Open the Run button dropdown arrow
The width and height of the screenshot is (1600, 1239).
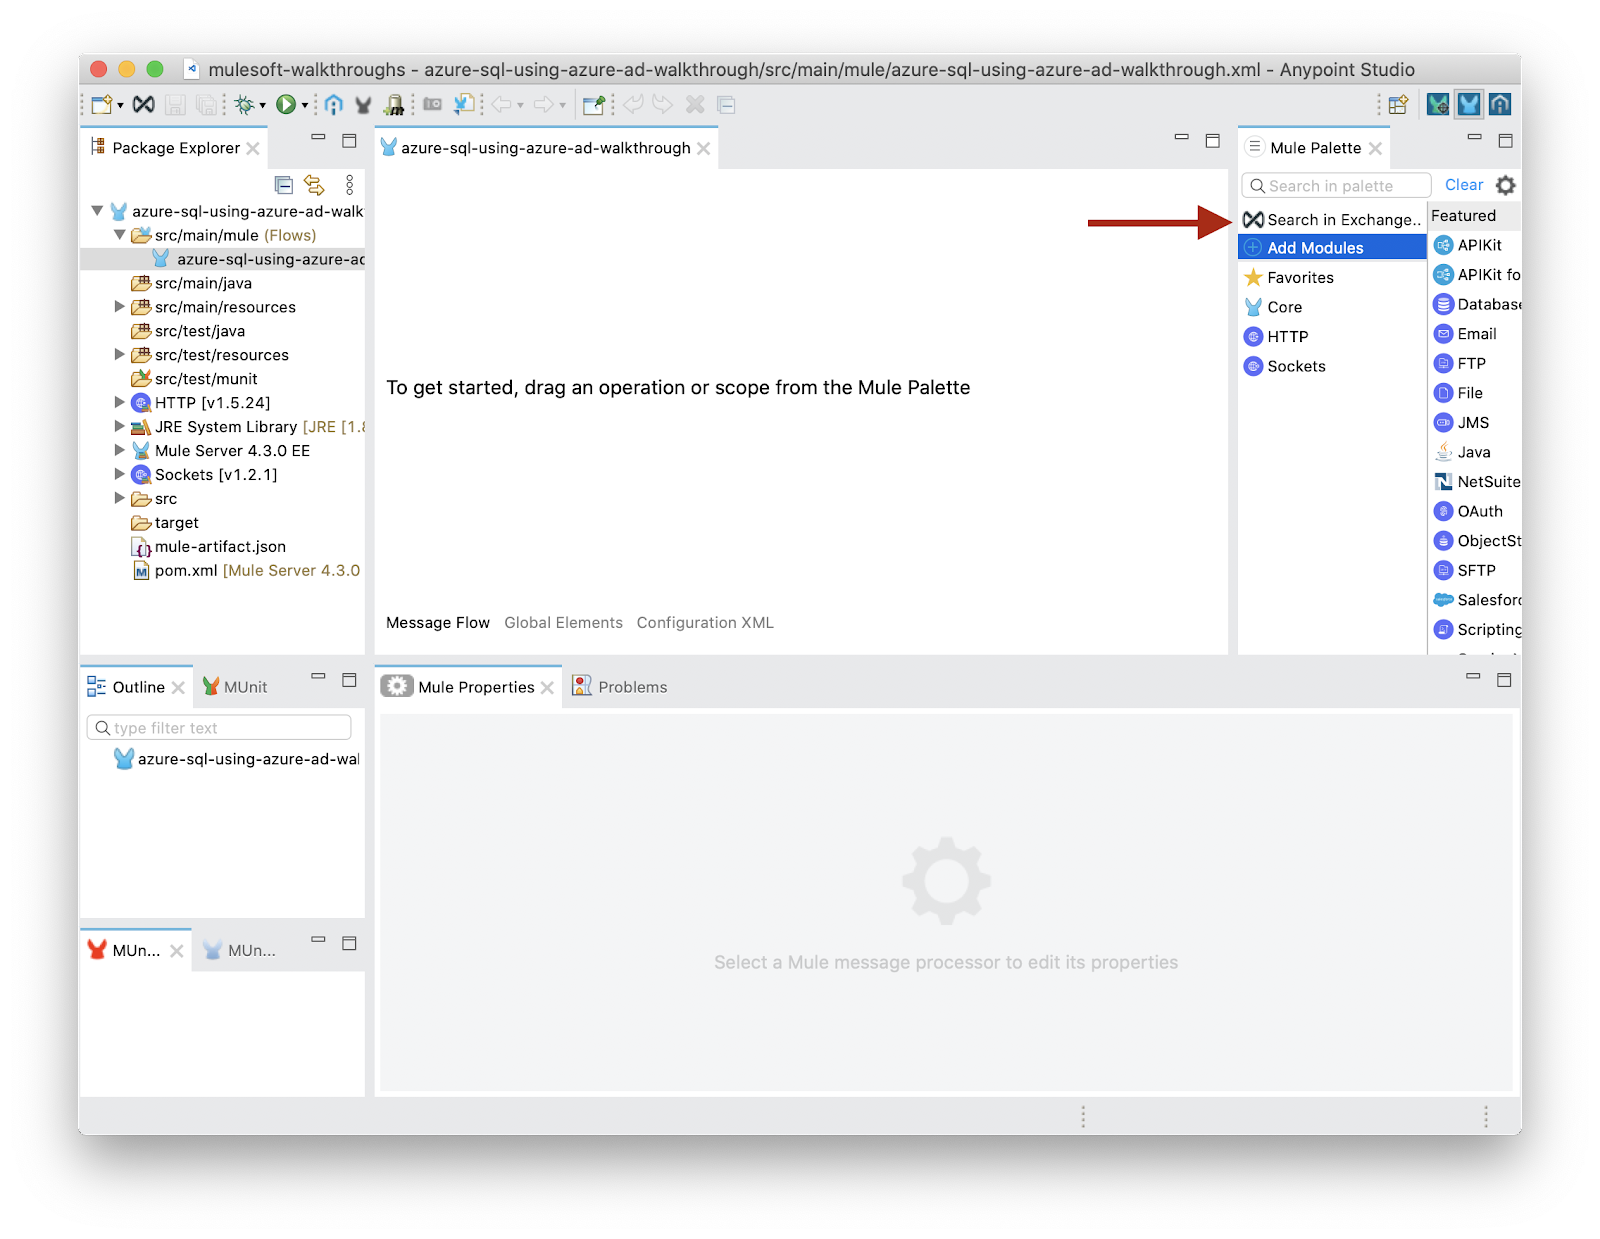point(305,105)
